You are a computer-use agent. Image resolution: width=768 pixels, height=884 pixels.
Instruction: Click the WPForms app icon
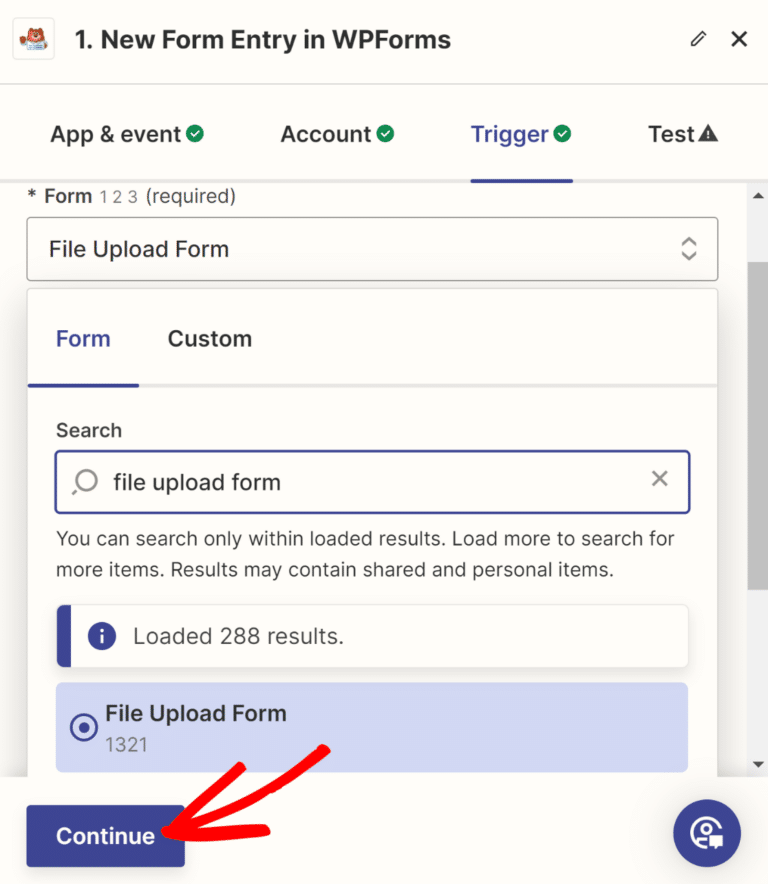coord(33,38)
